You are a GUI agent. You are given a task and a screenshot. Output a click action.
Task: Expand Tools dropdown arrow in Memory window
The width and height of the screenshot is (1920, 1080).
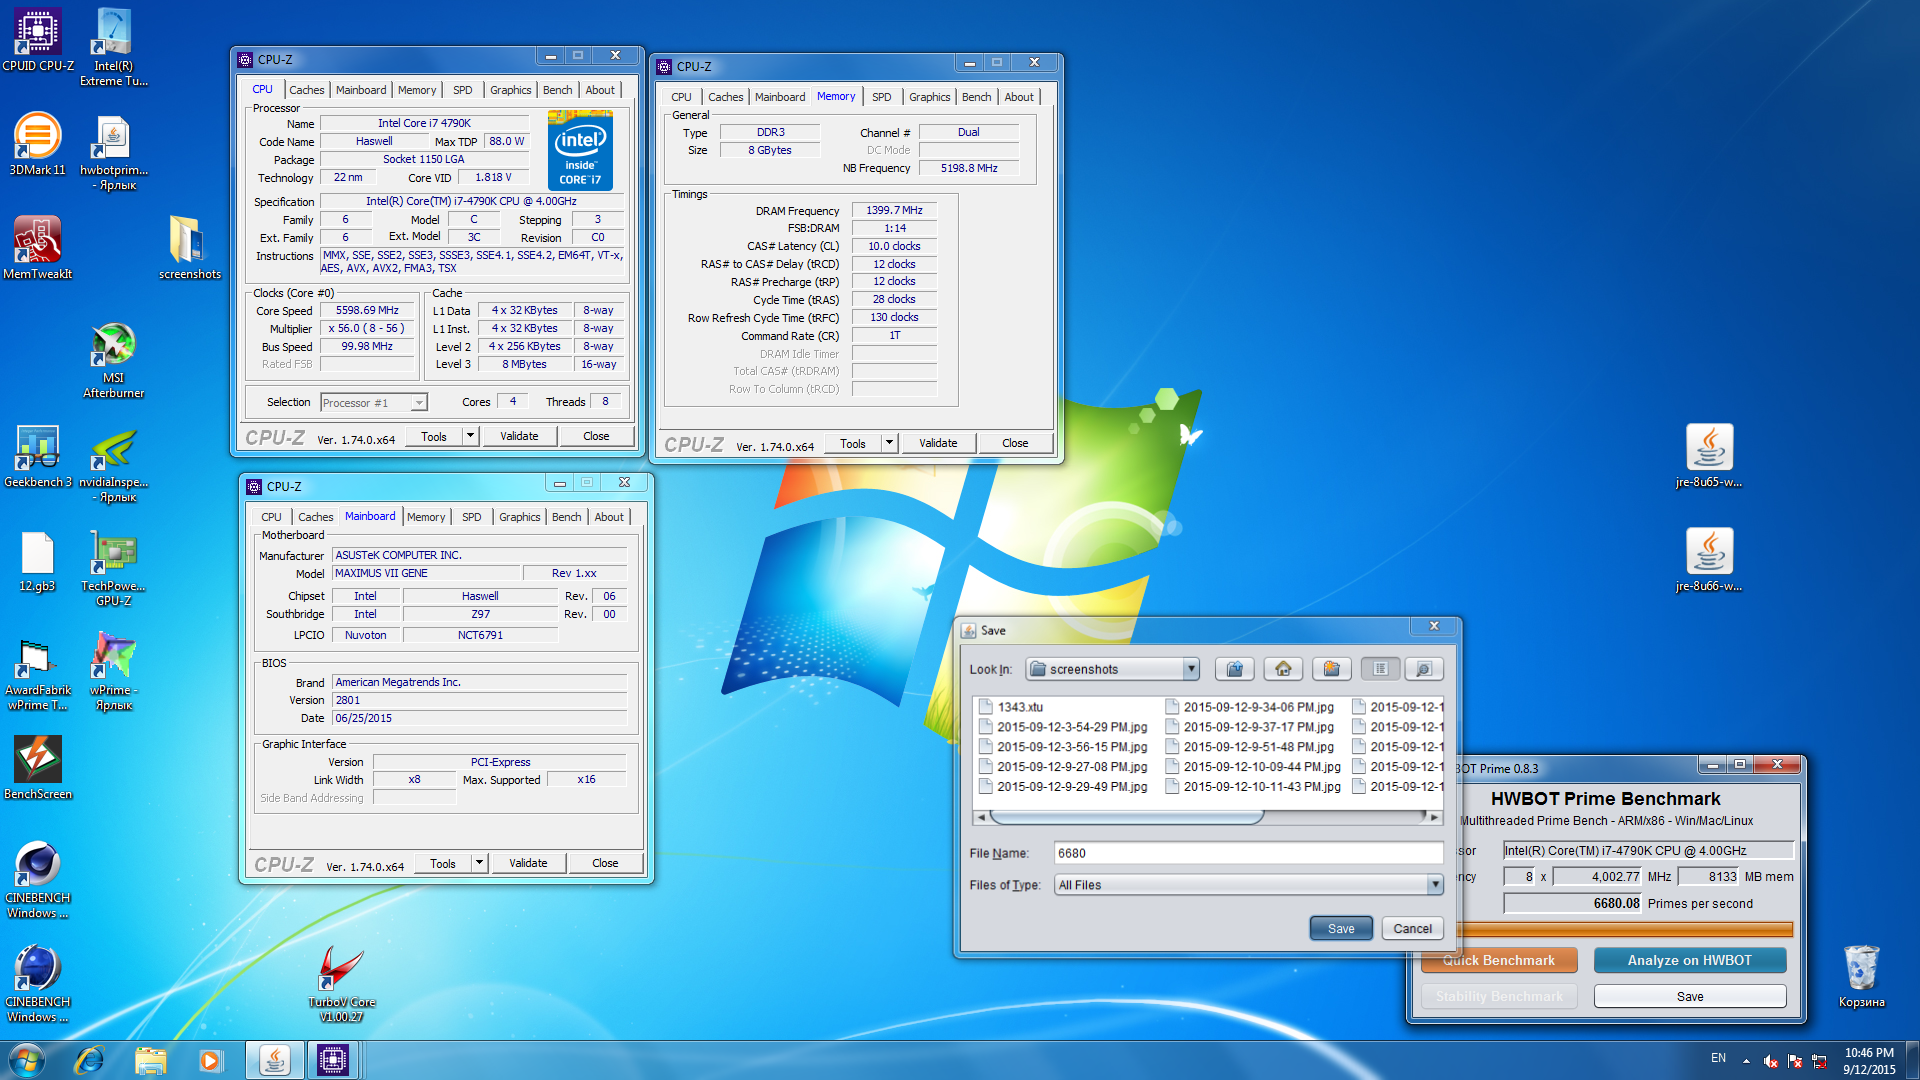coord(889,443)
